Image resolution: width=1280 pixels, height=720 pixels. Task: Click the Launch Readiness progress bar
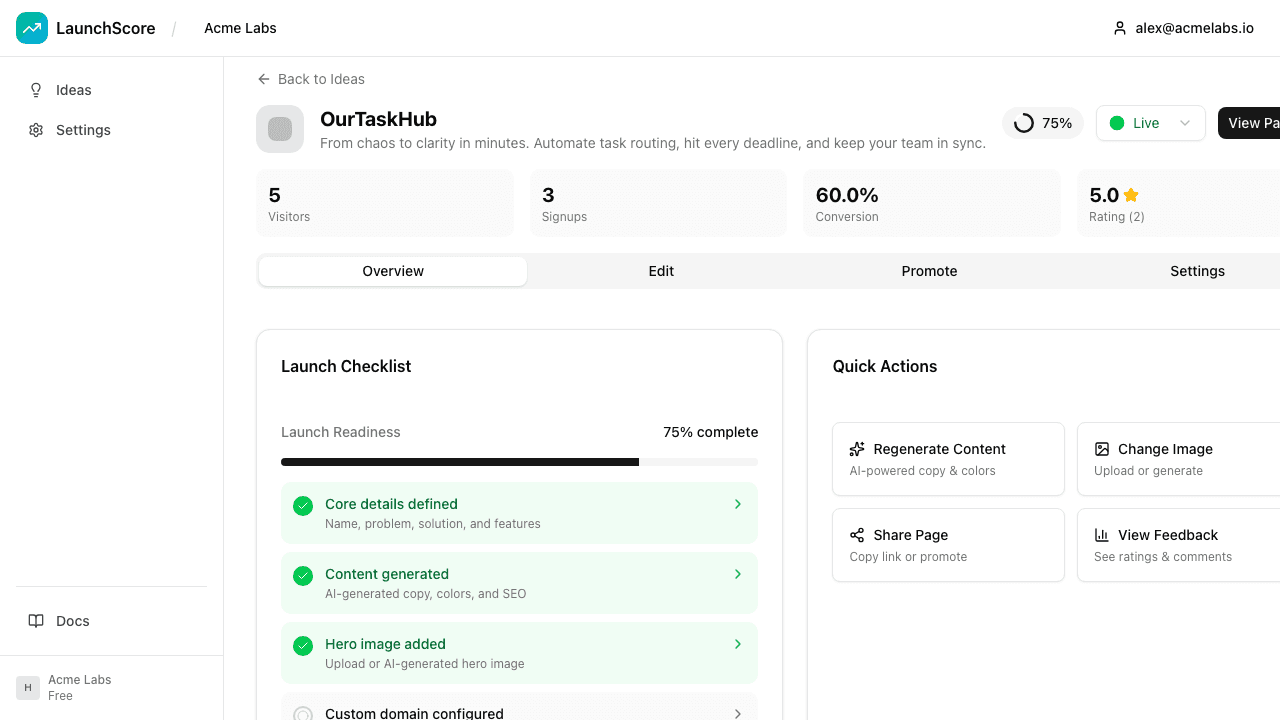point(519,462)
